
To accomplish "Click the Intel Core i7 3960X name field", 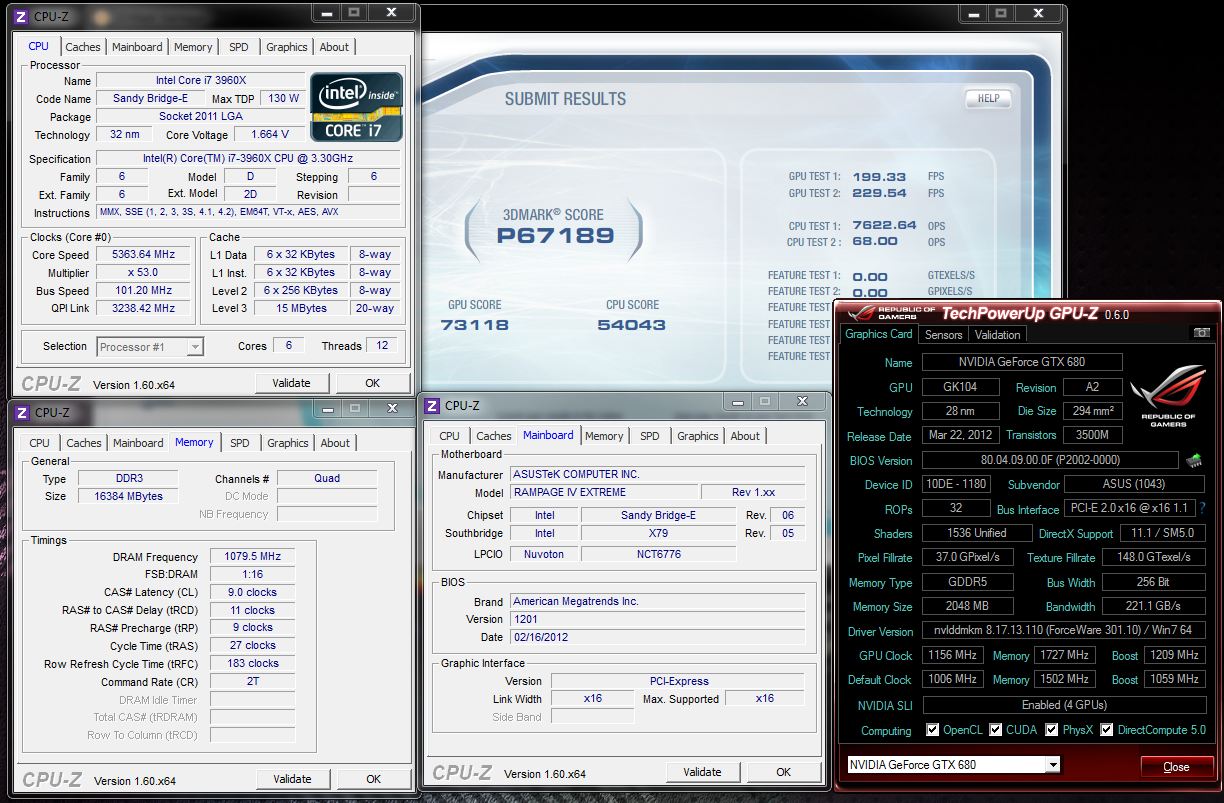I will [x=200, y=81].
